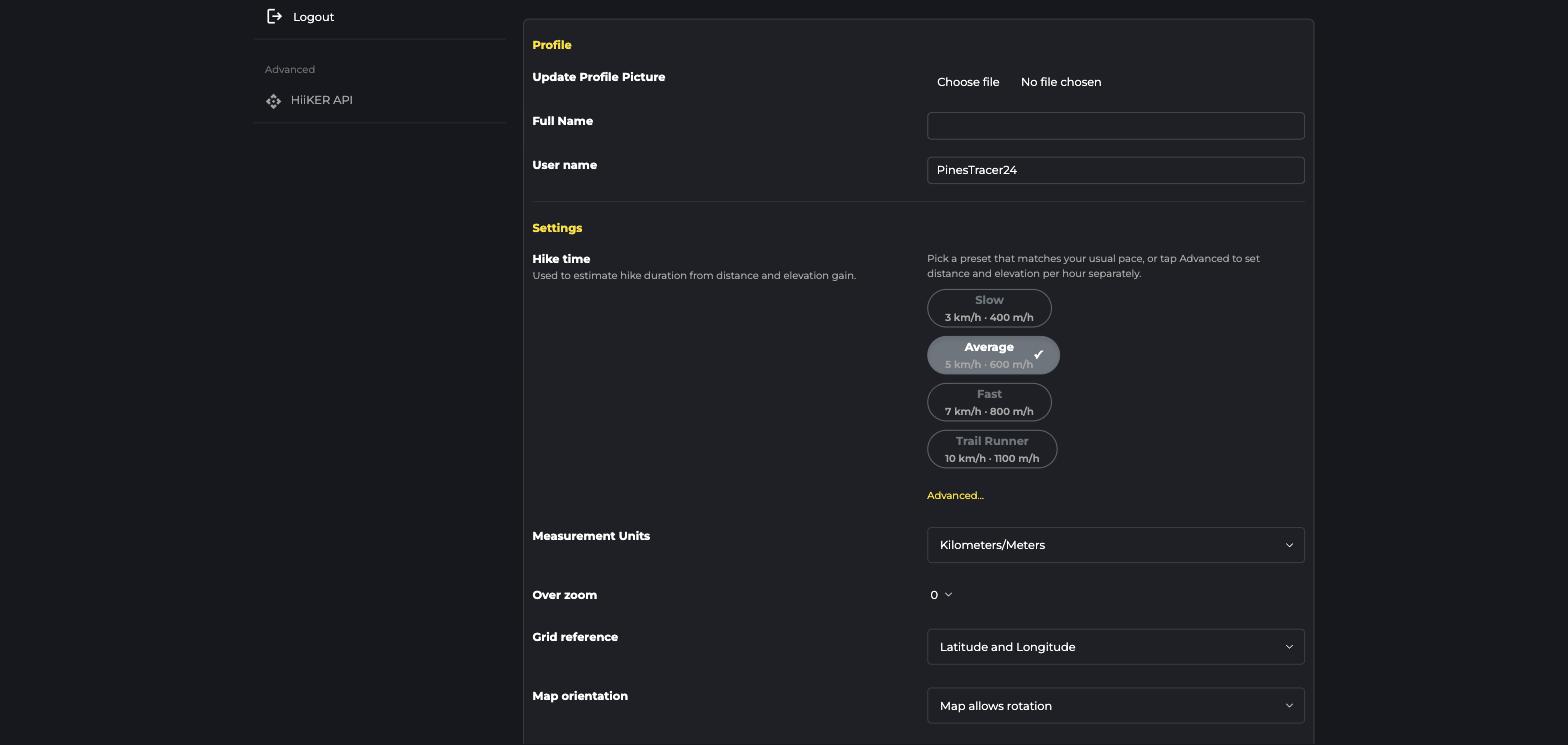This screenshot has height=745, width=1568.
Task: Click the User name field PinesTracer24
Action: [x=1116, y=170]
